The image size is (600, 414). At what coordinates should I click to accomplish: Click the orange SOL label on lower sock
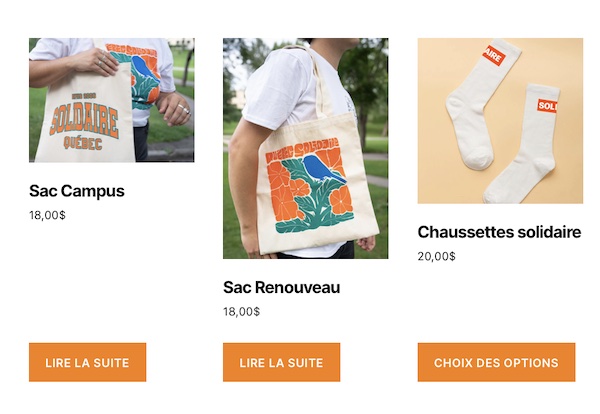click(x=547, y=106)
